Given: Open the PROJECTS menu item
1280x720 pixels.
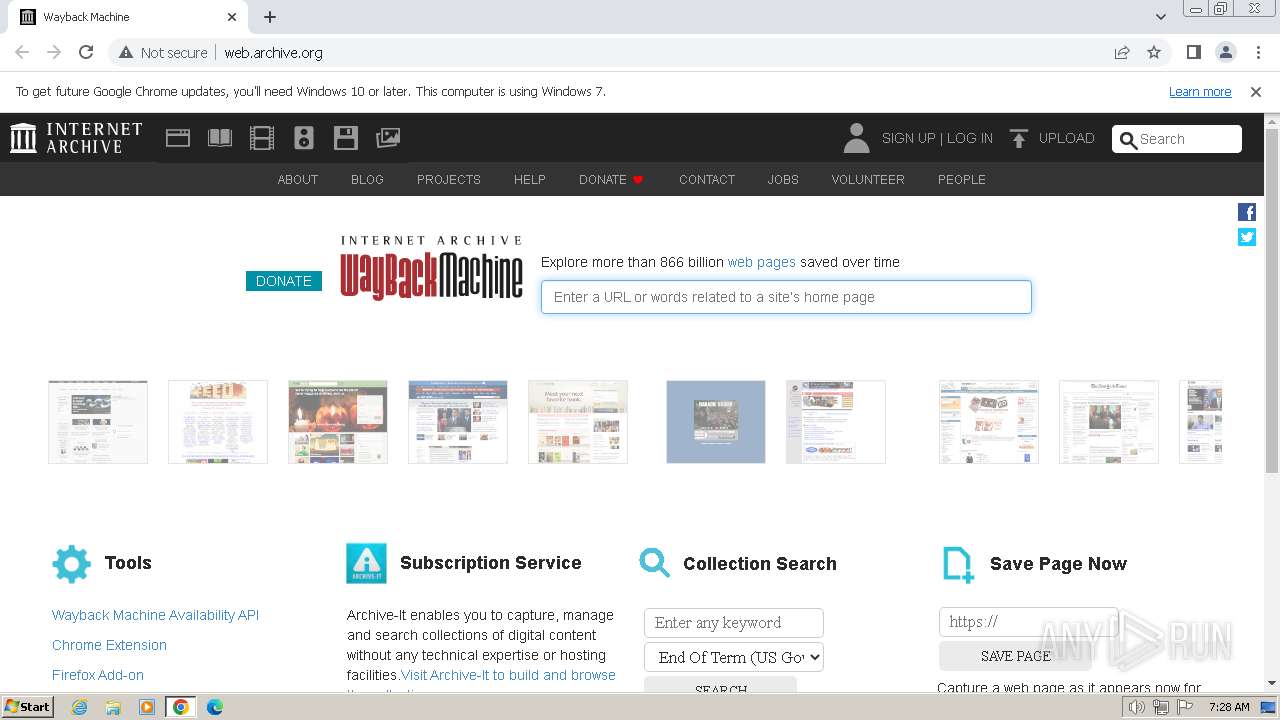Looking at the screenshot, I should click(449, 179).
